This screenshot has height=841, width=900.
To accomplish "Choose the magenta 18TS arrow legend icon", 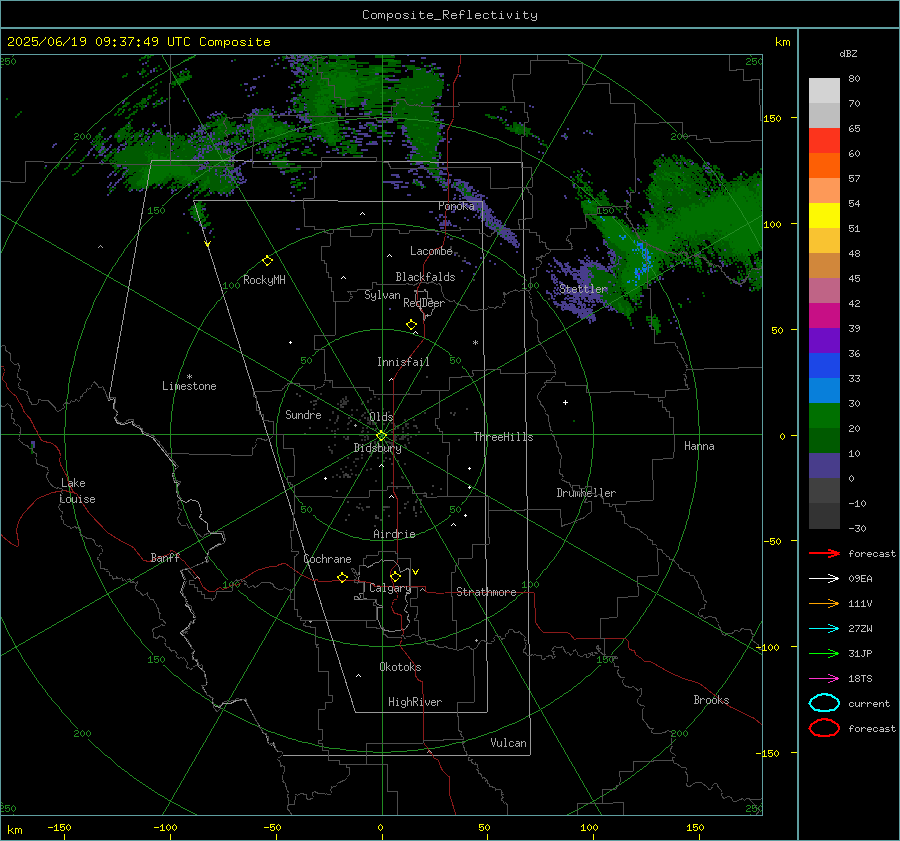I will pyautogui.click(x=824, y=679).
